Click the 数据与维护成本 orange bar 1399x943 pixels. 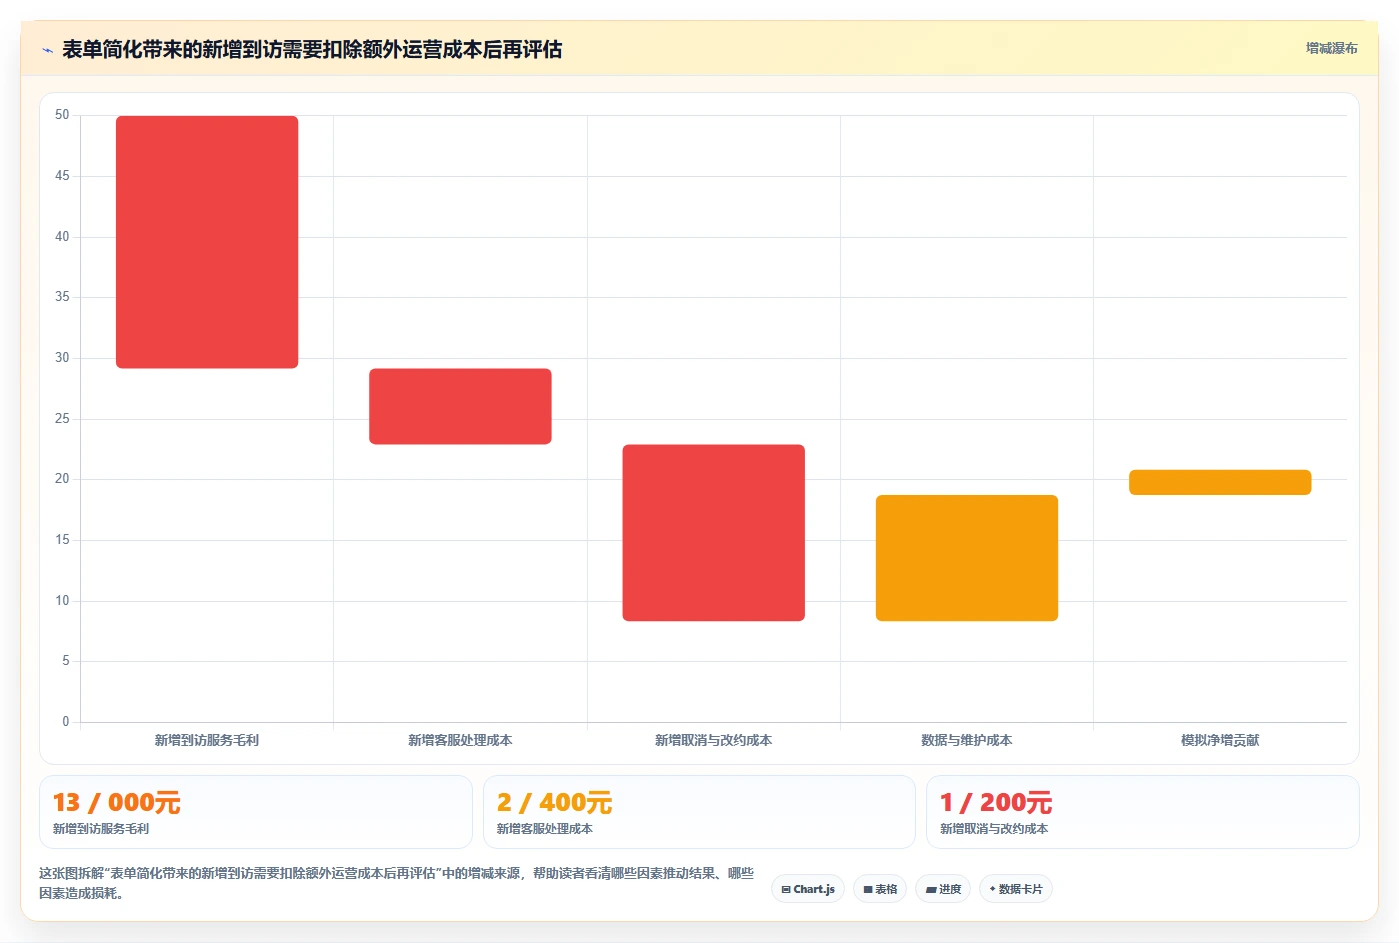pos(967,558)
